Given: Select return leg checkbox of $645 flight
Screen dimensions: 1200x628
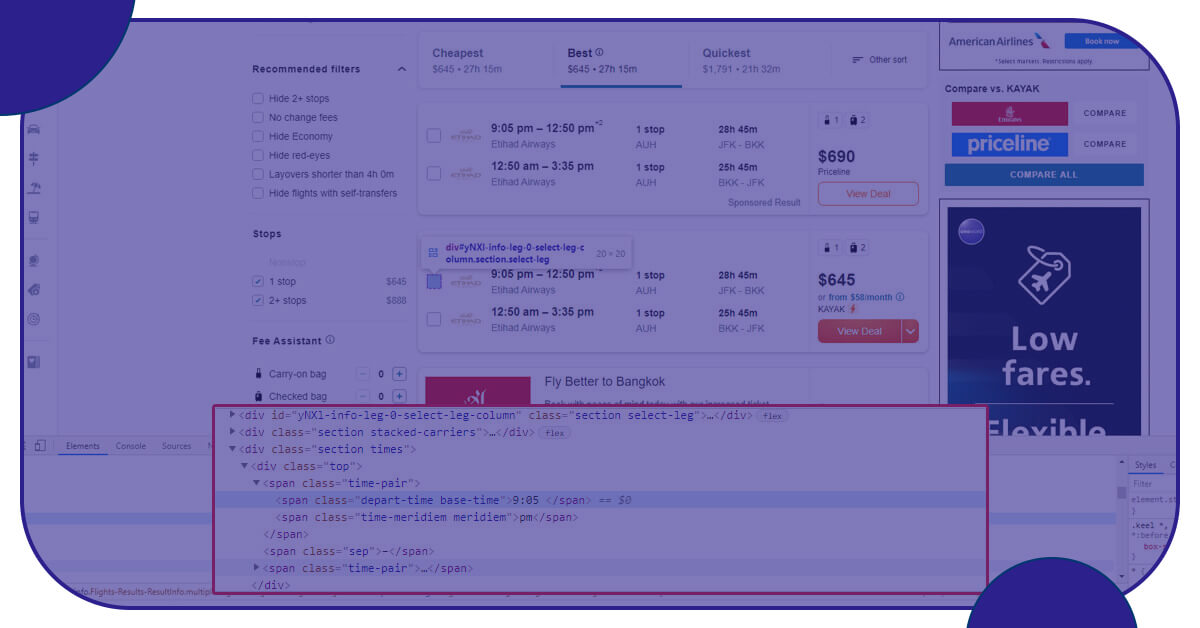Looking at the screenshot, I should (434, 320).
